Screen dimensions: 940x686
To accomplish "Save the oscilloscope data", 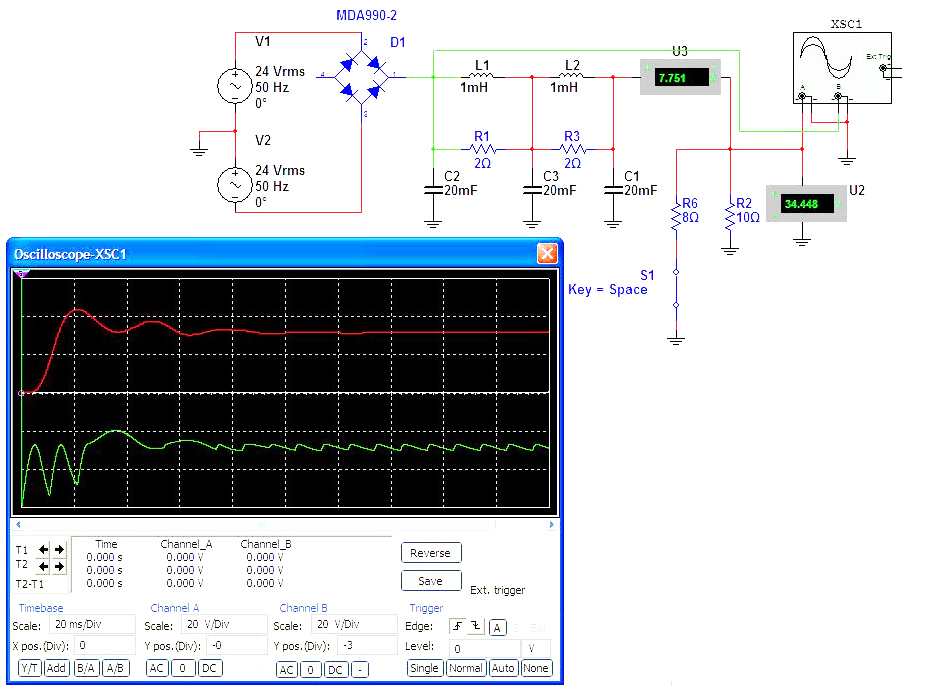I will tap(431, 581).
